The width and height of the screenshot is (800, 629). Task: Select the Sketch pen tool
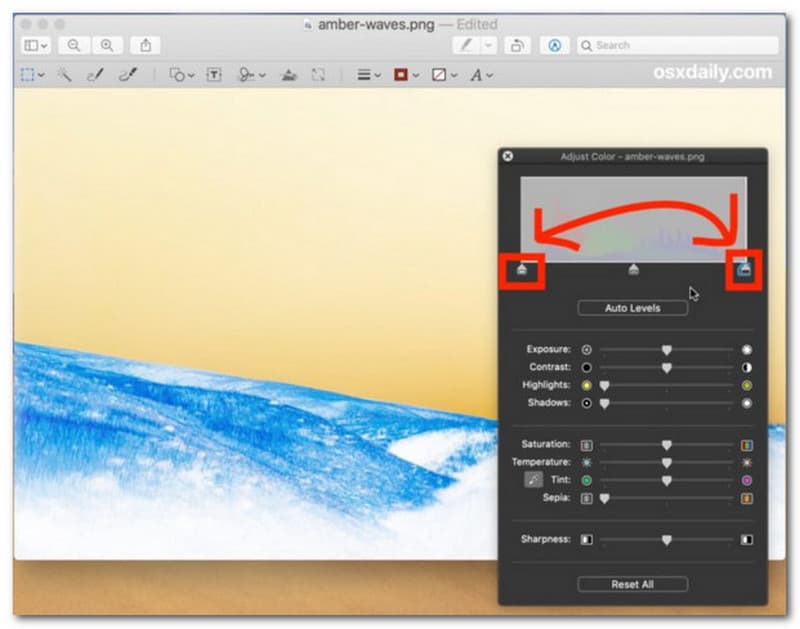[95, 75]
